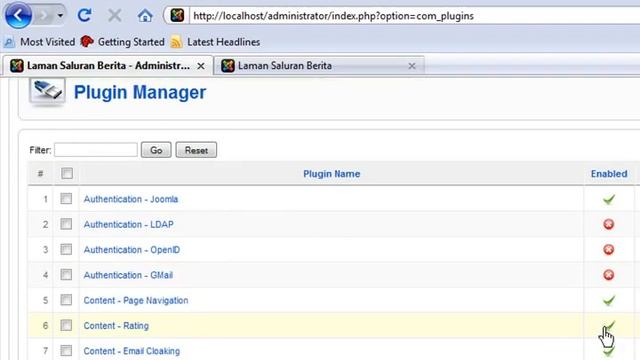Check the Authentication - Joomla checkbox
This screenshot has height=360, width=640.
pyautogui.click(x=66, y=199)
